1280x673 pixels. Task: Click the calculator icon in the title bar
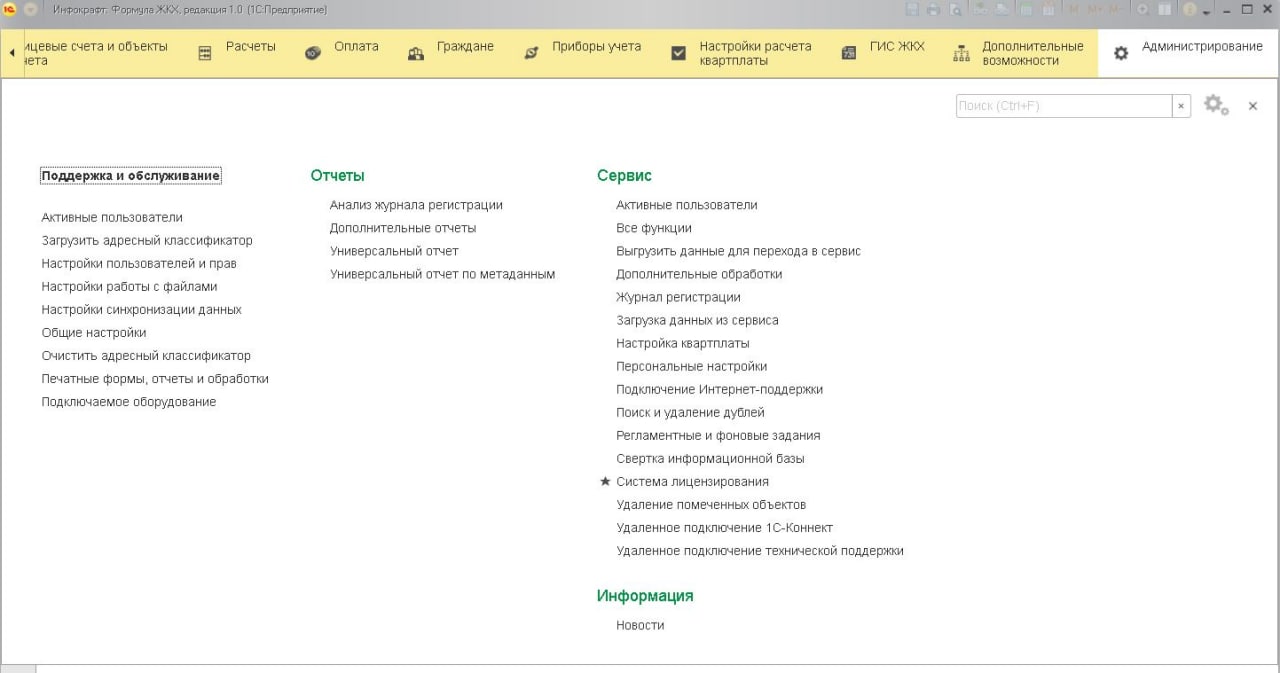tap(1026, 10)
